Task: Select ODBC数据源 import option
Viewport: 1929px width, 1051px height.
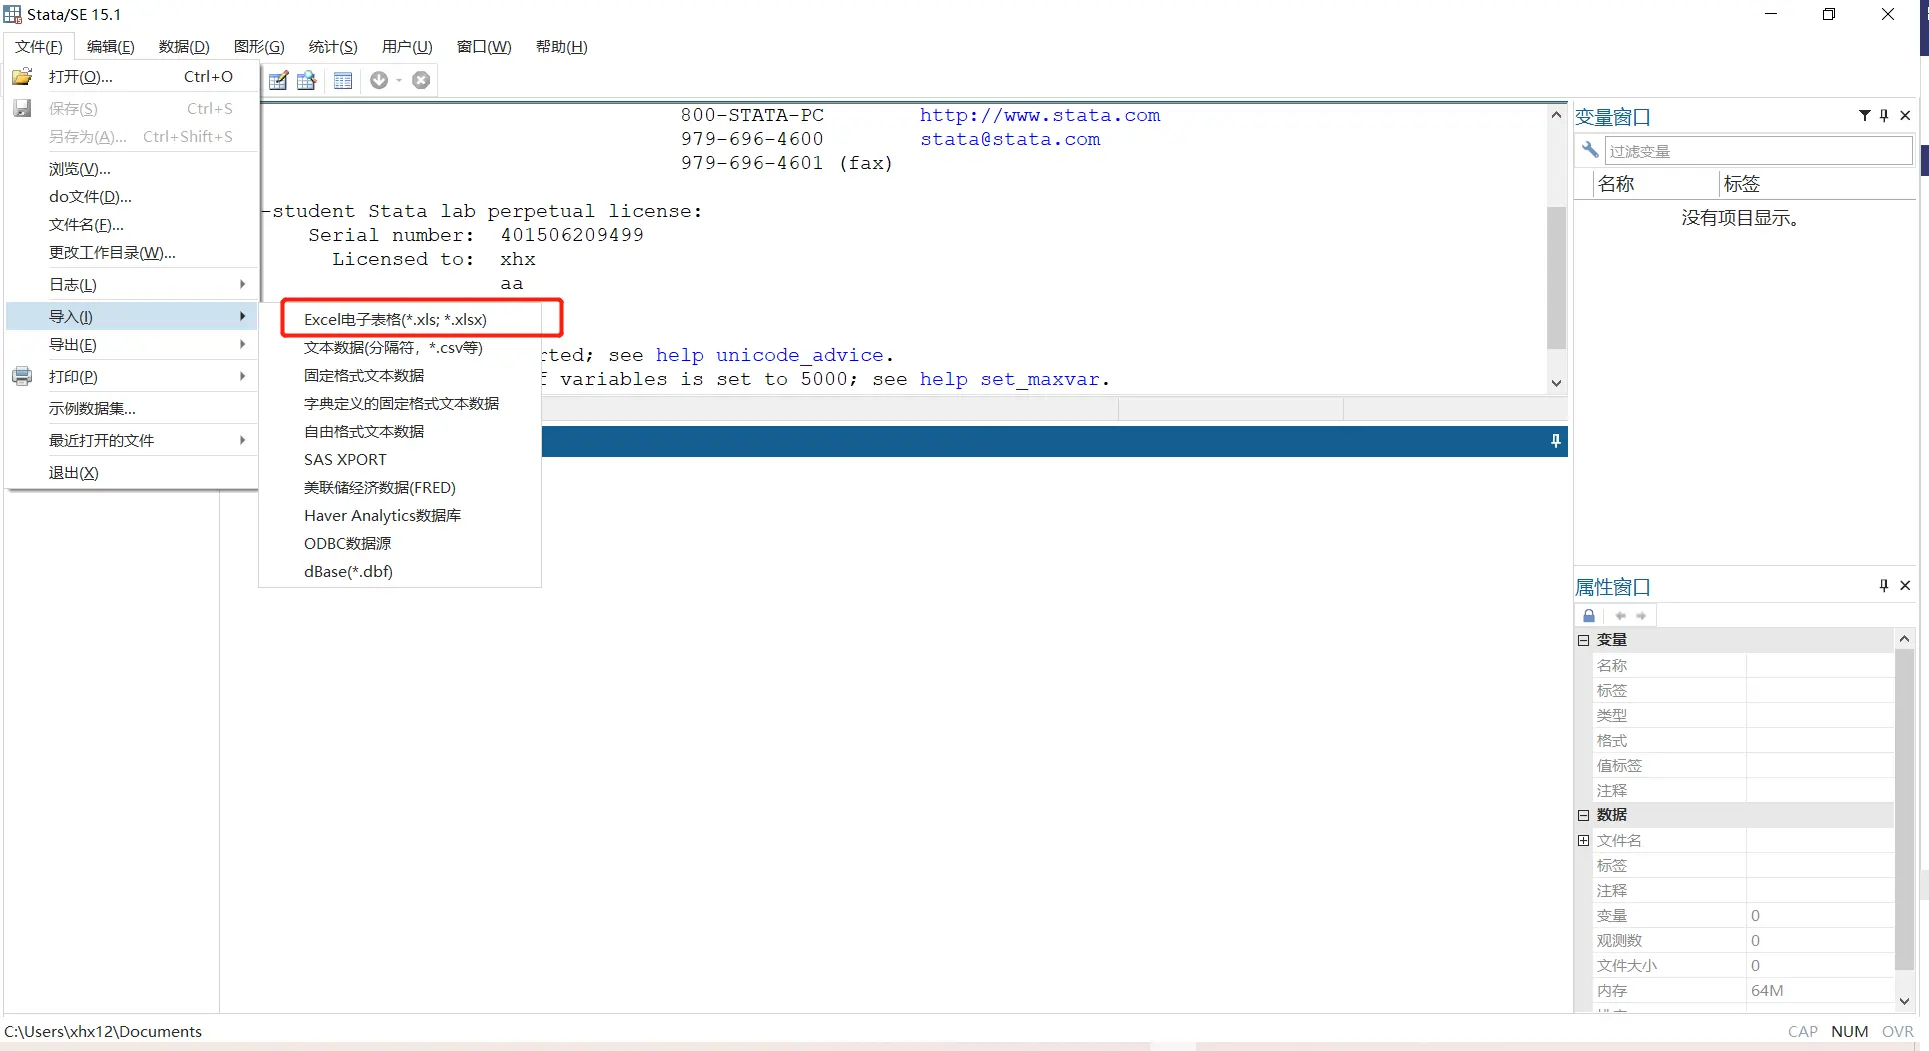Action: click(400, 544)
